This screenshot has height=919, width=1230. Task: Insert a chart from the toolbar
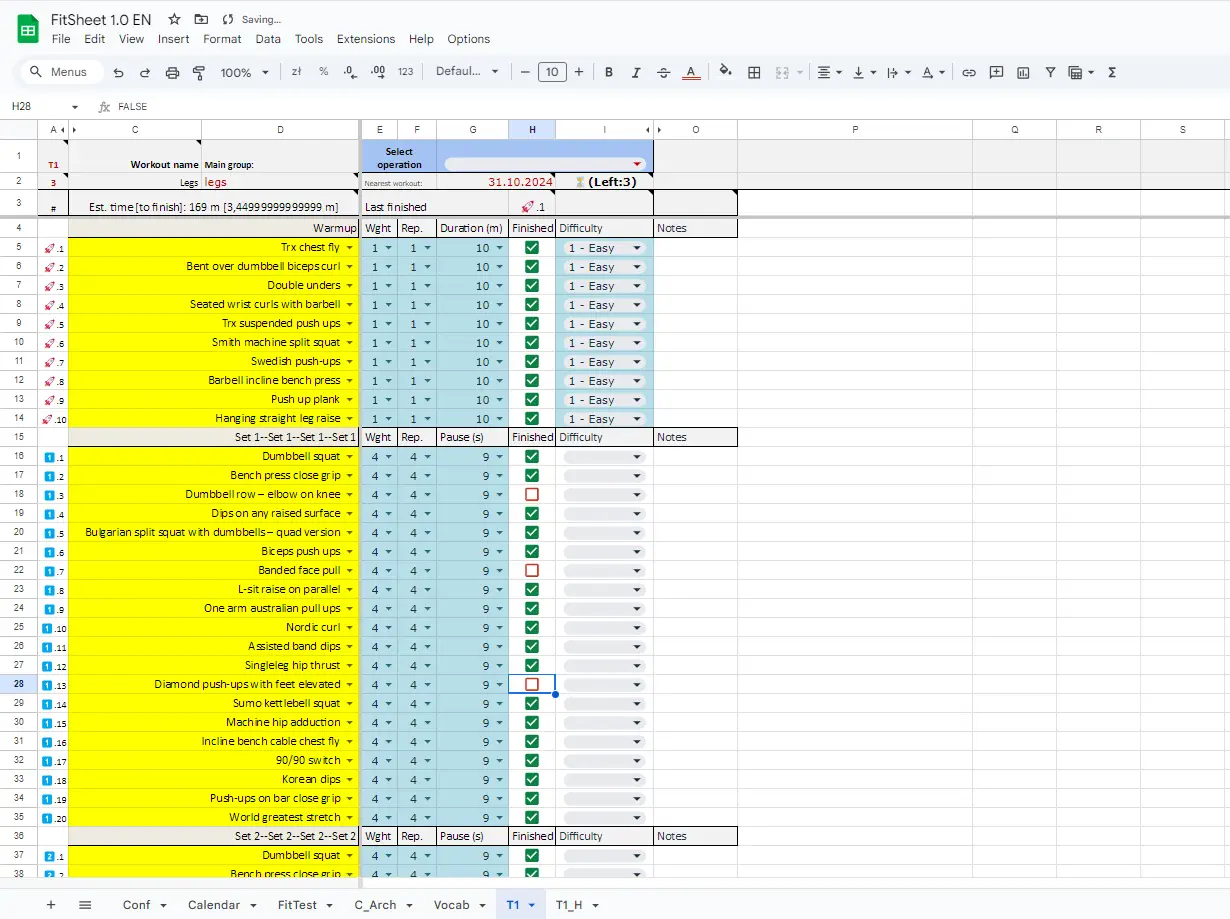pos(1023,73)
